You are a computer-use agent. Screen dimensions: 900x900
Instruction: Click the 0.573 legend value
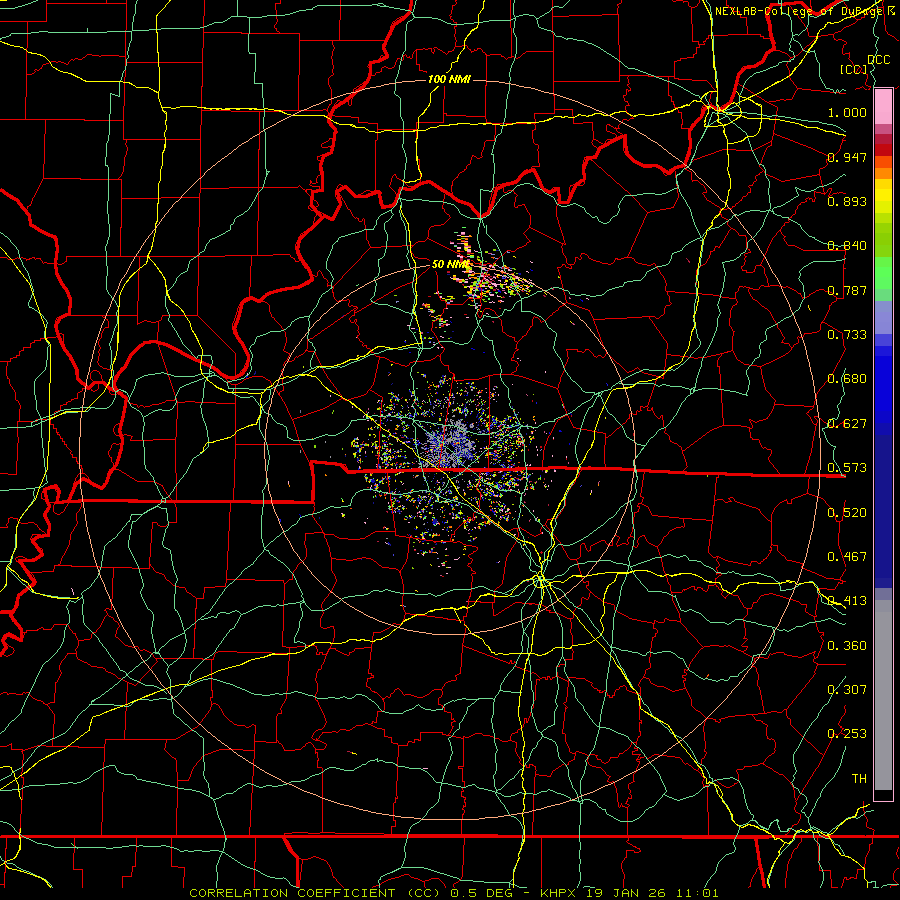coord(847,468)
